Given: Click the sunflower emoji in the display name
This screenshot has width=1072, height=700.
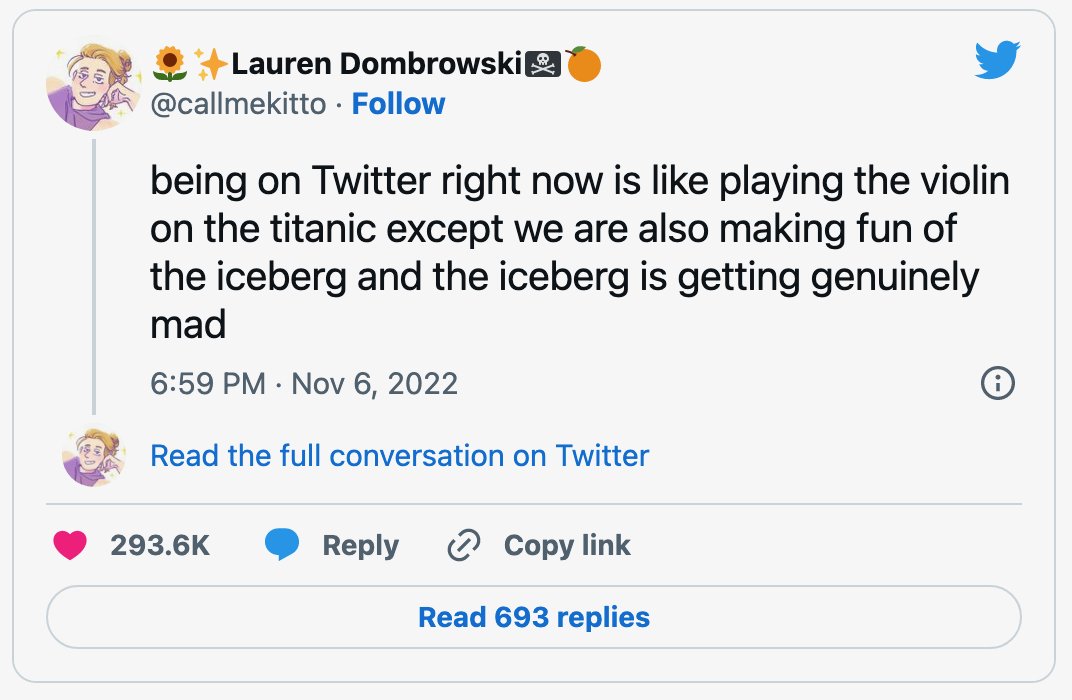Looking at the screenshot, I should 170,64.
